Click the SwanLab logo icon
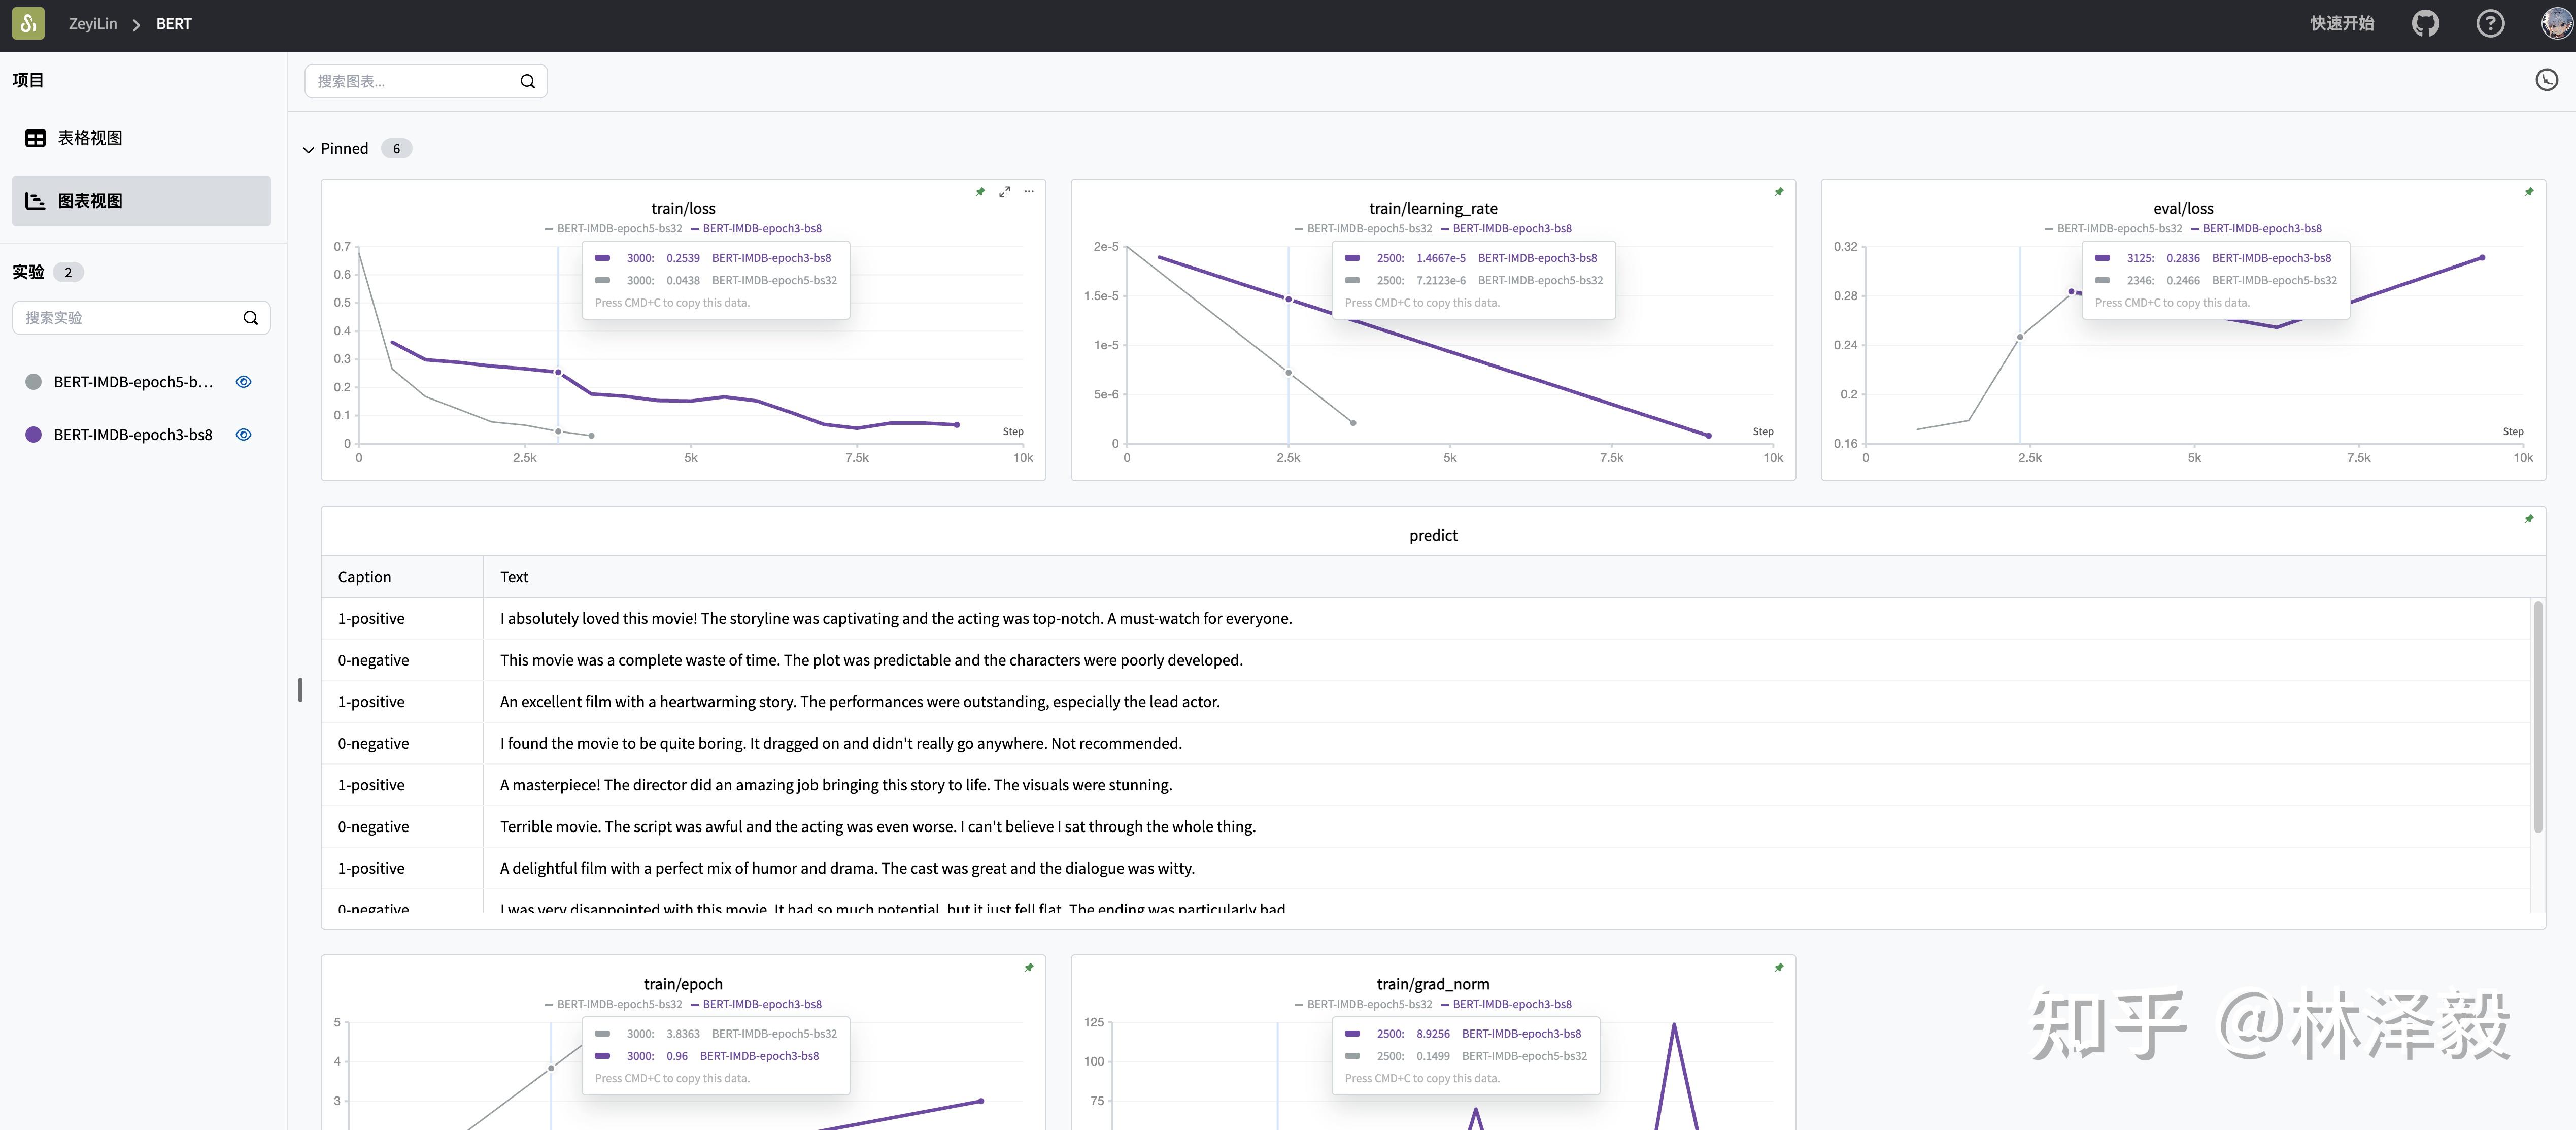Viewport: 2576px width, 1130px height. point(28,24)
